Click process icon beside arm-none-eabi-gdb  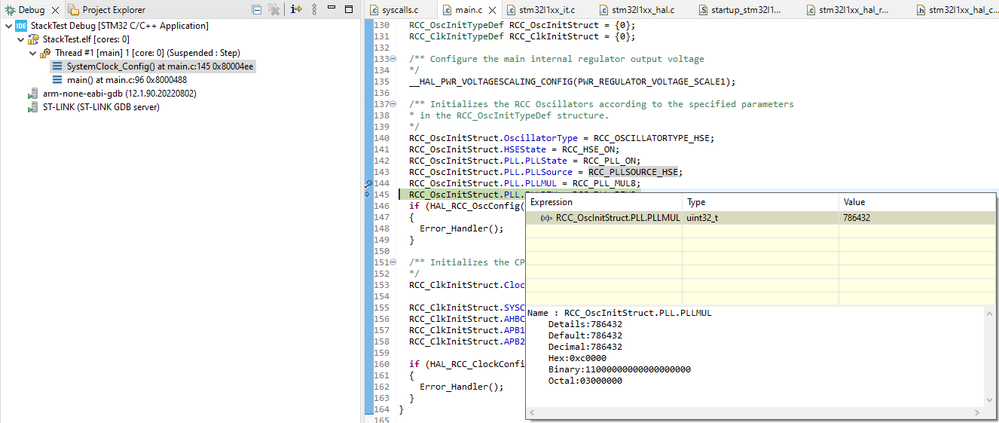(32, 93)
